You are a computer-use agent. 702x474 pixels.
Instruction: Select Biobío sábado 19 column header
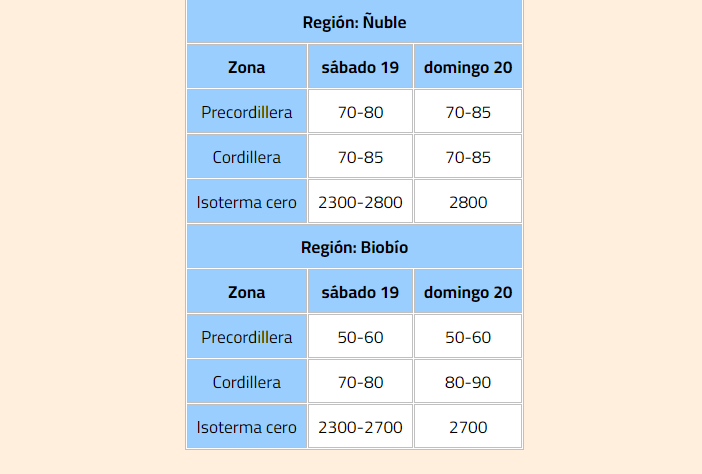pyautogui.click(x=360, y=292)
